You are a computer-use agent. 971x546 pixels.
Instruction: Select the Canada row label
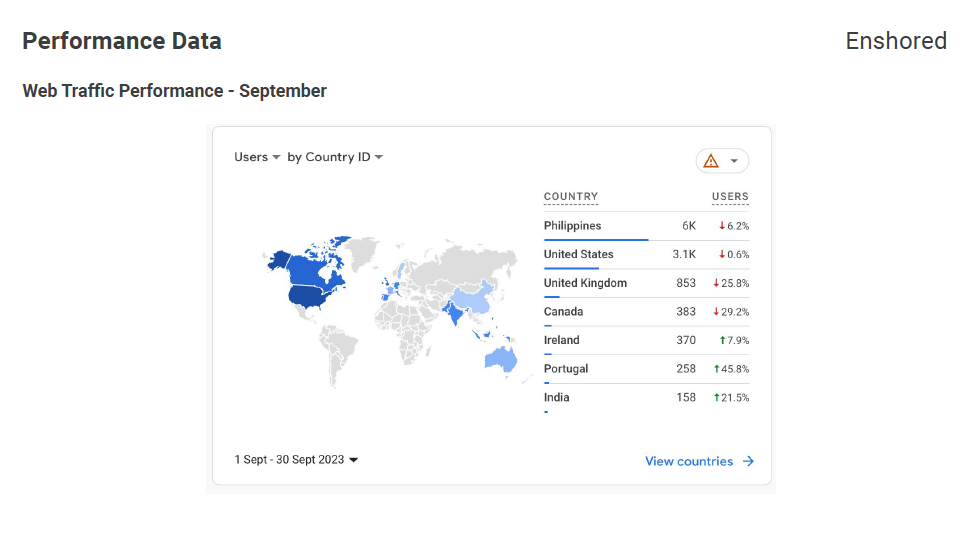[564, 311]
